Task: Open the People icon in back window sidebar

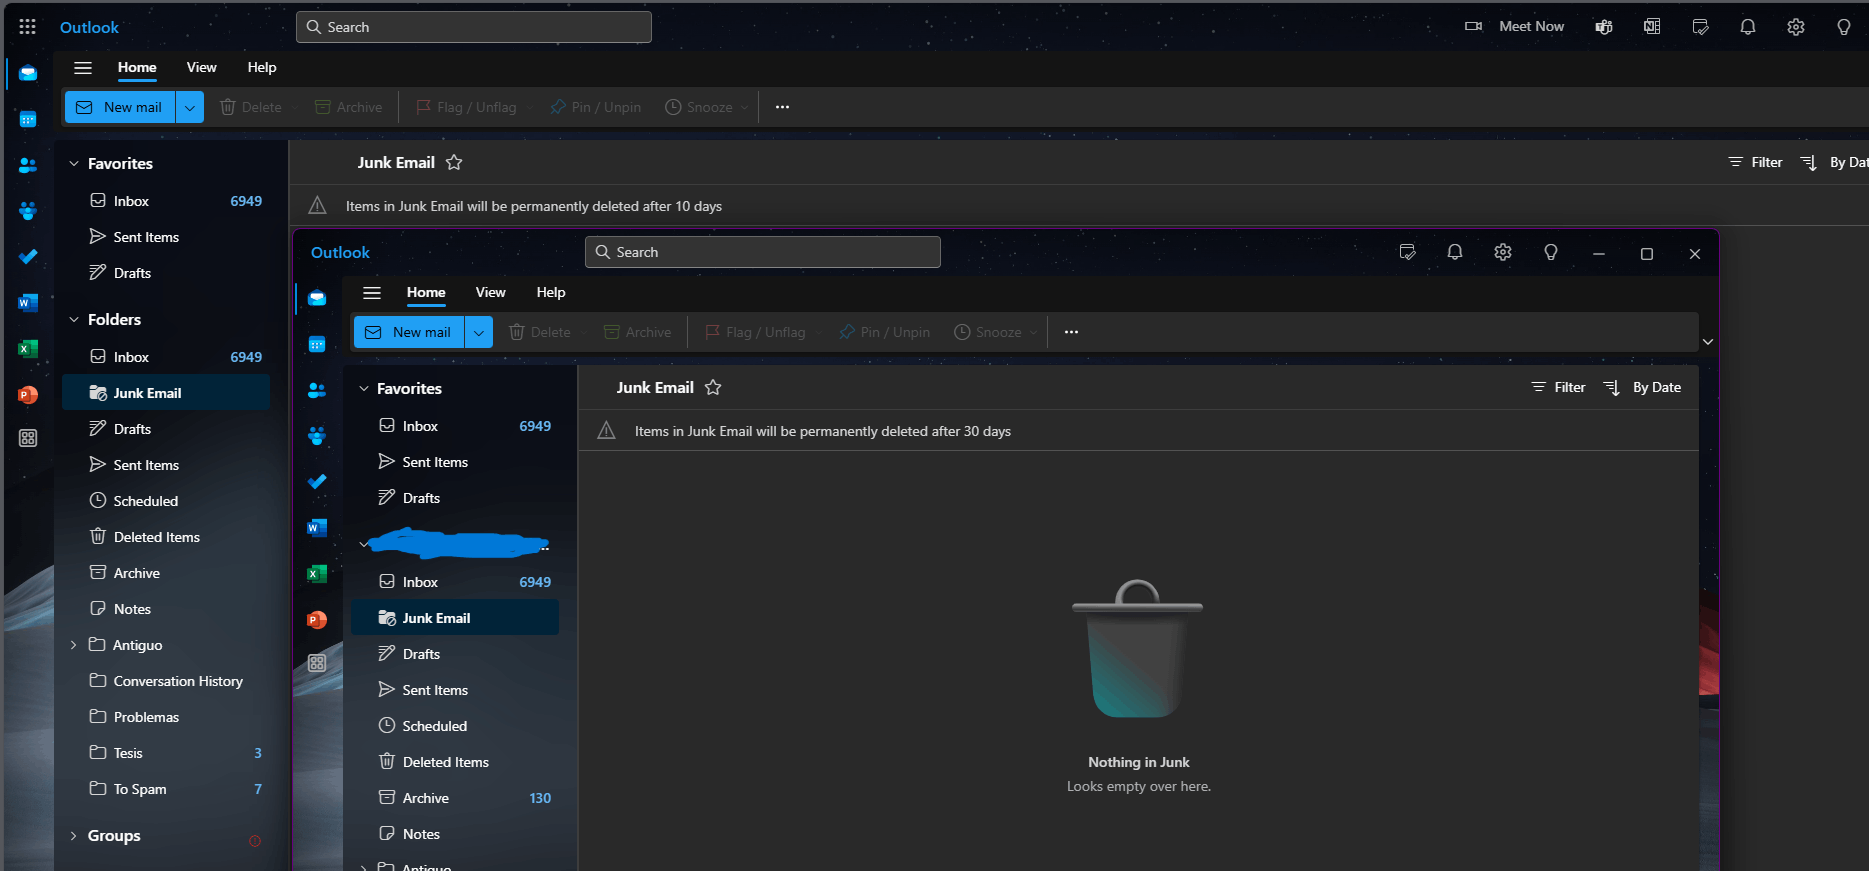Action: pos(28,165)
